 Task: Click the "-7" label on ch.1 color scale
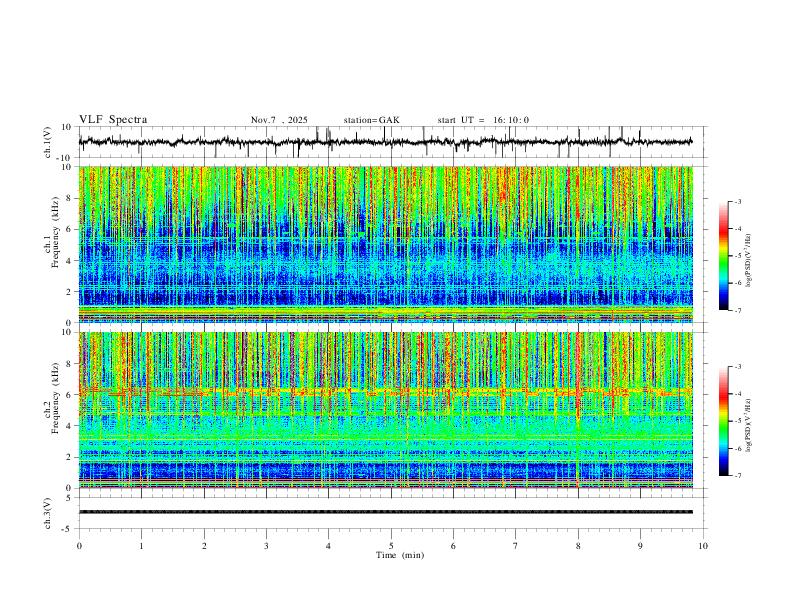[x=738, y=311]
